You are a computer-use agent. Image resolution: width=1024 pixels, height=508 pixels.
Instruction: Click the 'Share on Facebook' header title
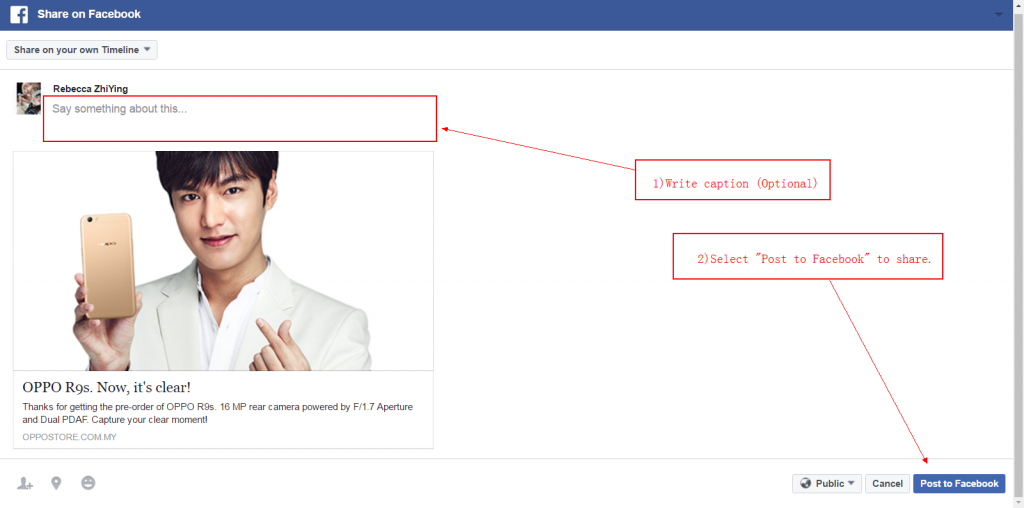(x=89, y=14)
